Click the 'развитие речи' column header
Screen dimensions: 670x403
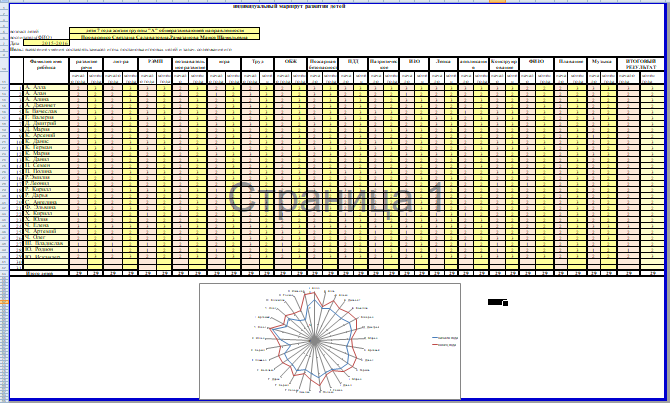coord(87,63)
